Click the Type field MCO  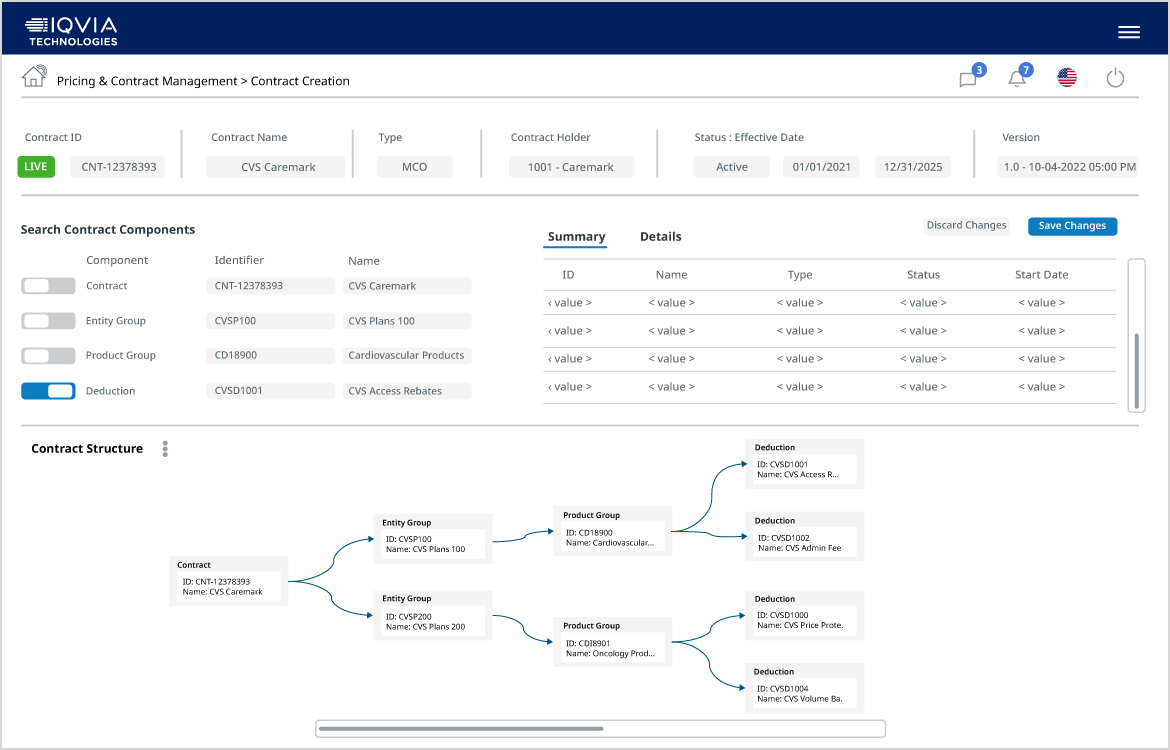[415, 167]
